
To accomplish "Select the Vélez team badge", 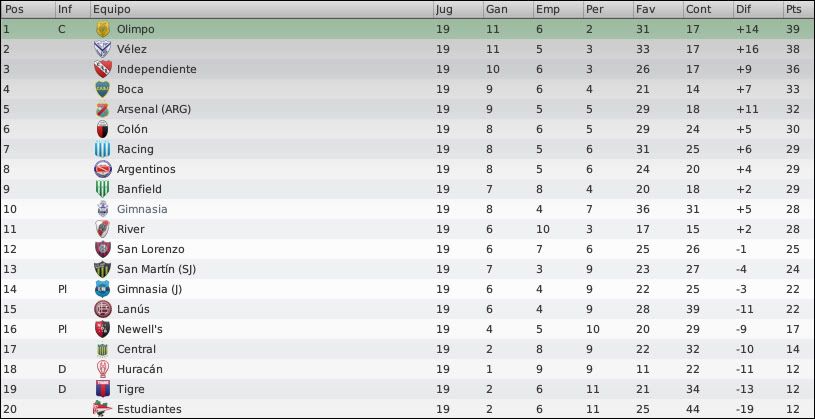I will tap(102, 49).
